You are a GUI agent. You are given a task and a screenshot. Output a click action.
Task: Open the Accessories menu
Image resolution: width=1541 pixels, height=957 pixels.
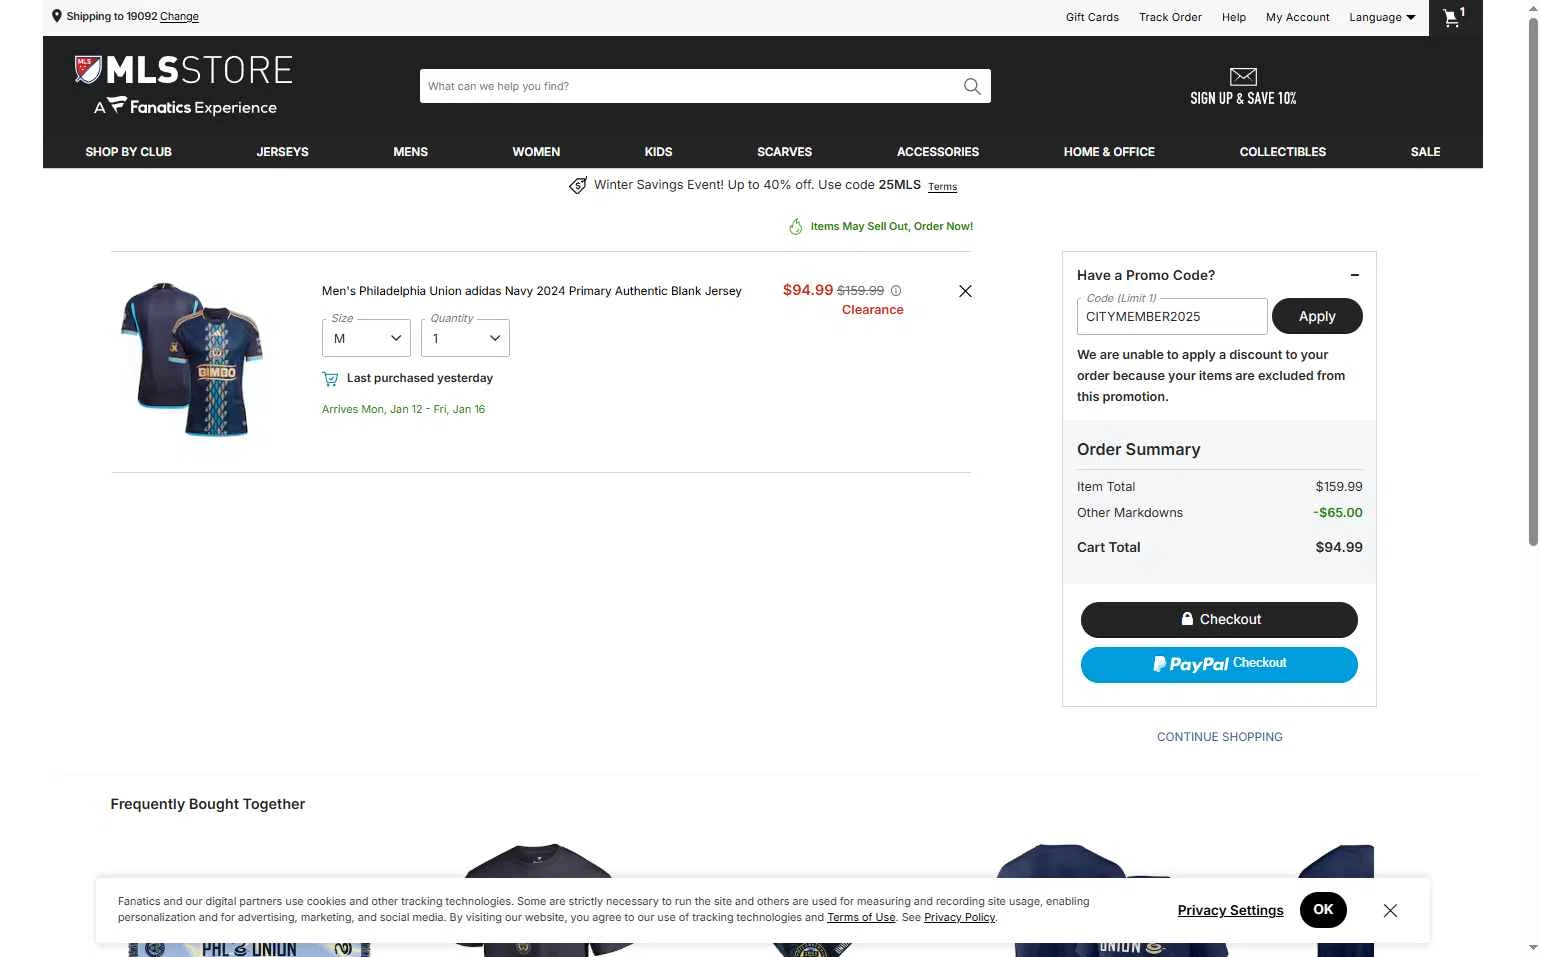[938, 152]
